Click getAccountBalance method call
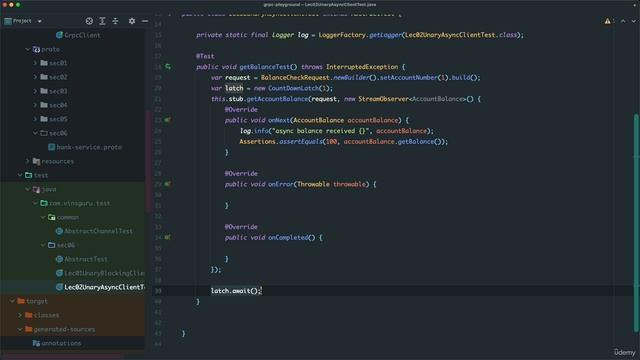The width and height of the screenshot is (640, 360). click(277, 99)
